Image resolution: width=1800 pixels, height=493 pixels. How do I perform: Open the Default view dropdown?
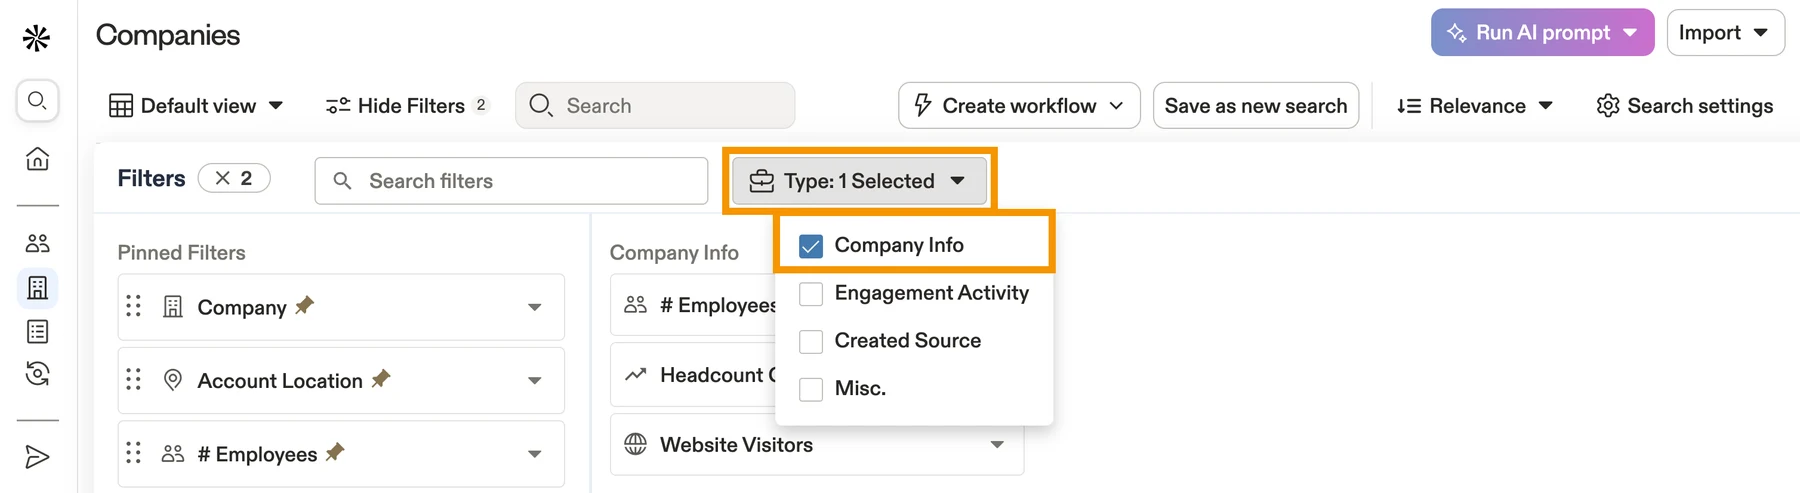tap(196, 106)
